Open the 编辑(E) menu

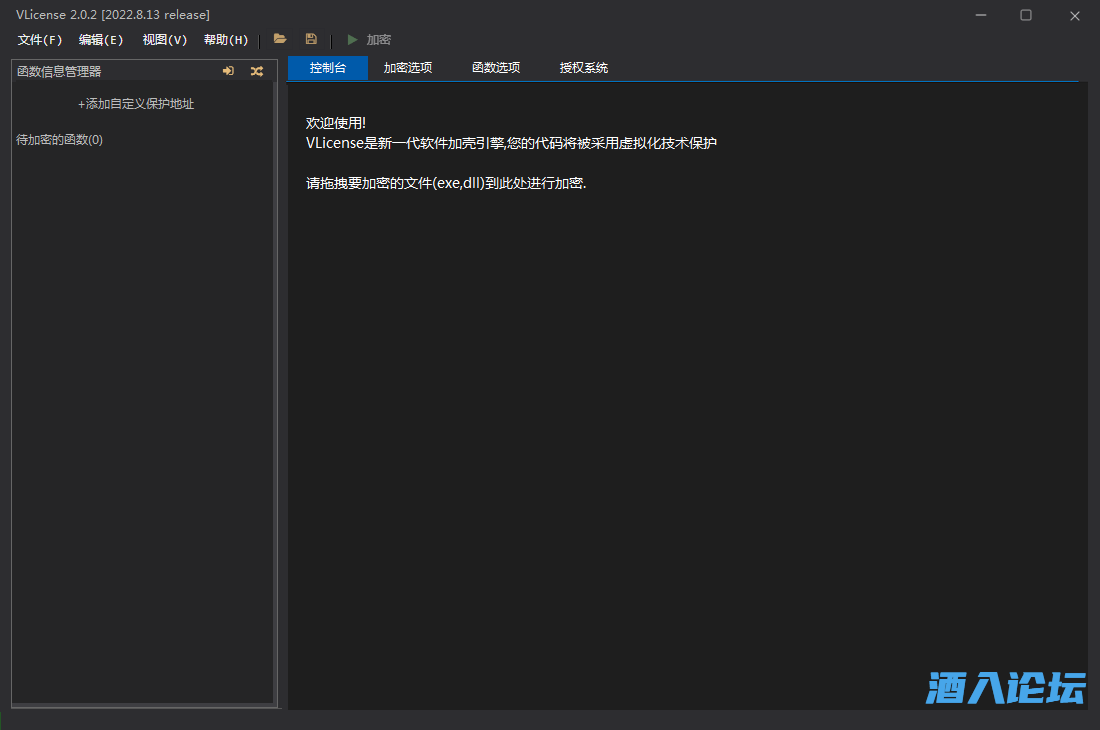(x=101, y=40)
